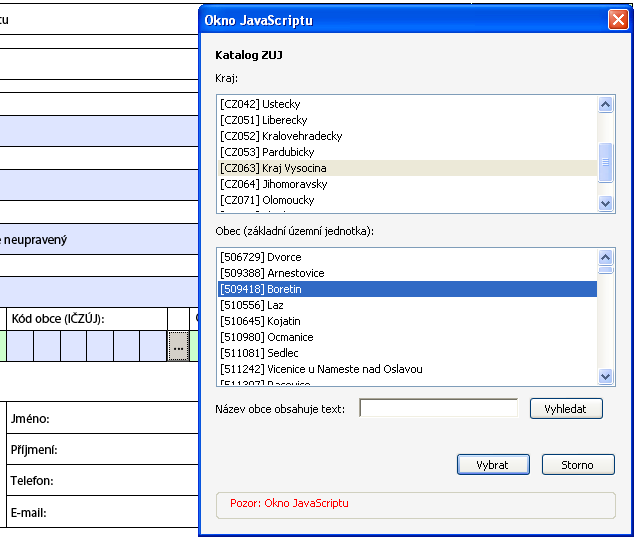Confirm selection with Vybrat button
The height and width of the screenshot is (539, 637).
(493, 465)
